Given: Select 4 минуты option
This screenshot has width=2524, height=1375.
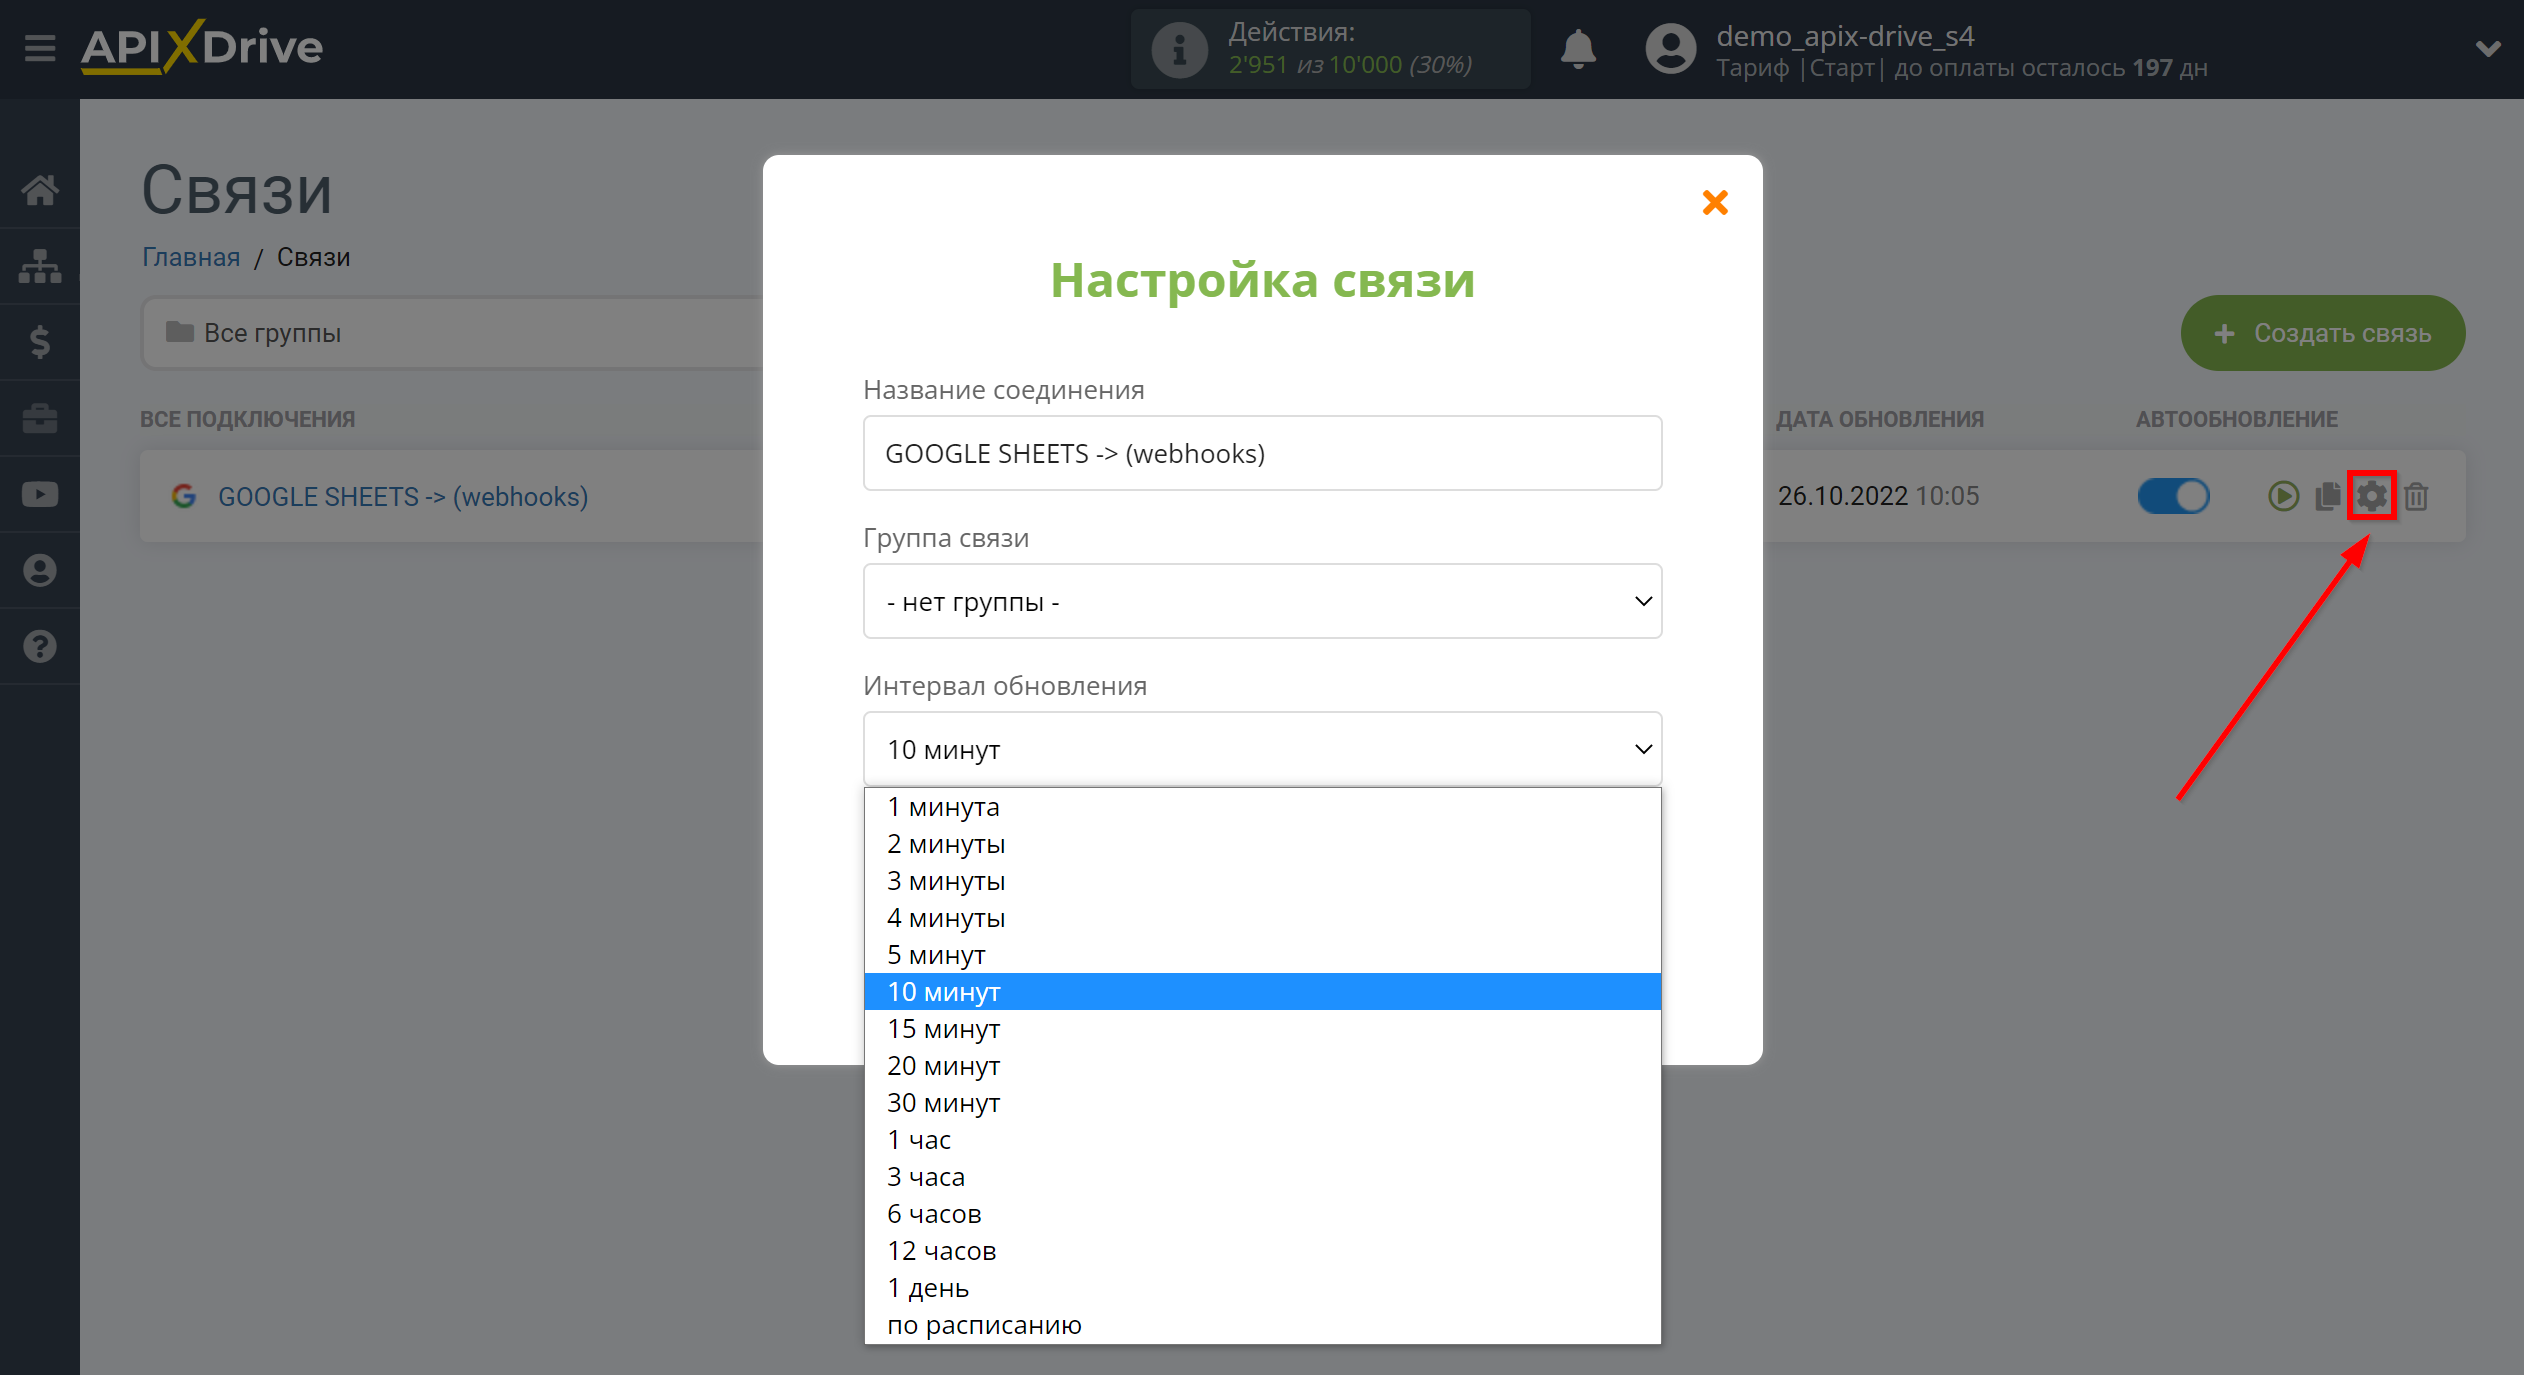Looking at the screenshot, I should [1262, 918].
